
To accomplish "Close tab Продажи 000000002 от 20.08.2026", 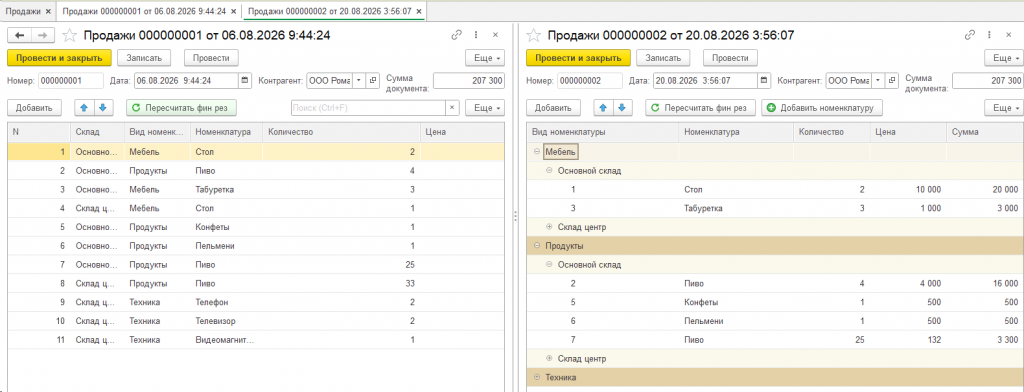I will (419, 12).
